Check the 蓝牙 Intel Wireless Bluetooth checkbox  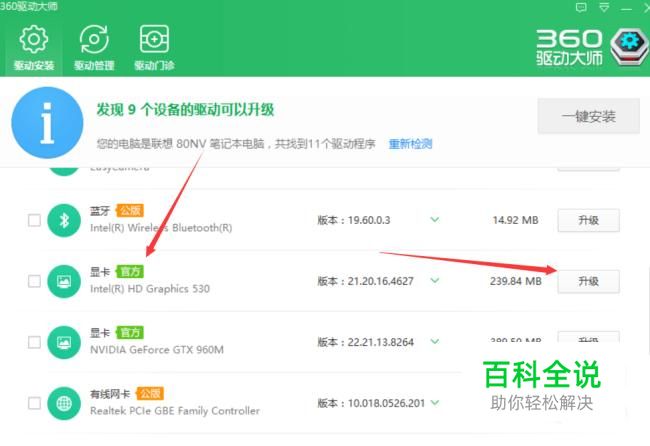pyautogui.click(x=34, y=220)
